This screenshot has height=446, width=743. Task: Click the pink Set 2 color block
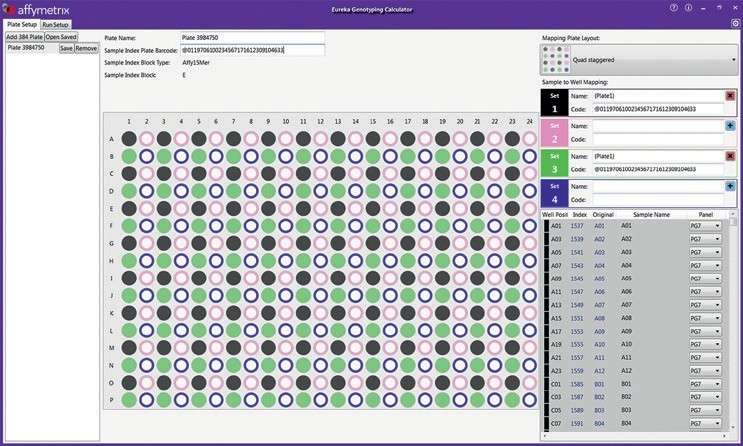[x=554, y=133]
